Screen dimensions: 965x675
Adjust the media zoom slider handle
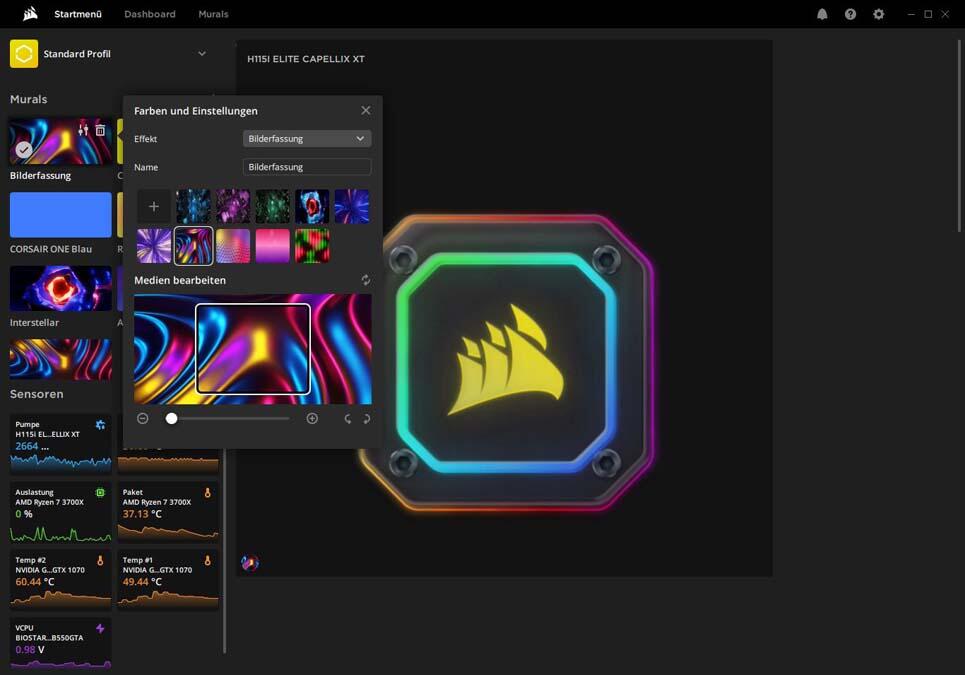click(x=172, y=418)
